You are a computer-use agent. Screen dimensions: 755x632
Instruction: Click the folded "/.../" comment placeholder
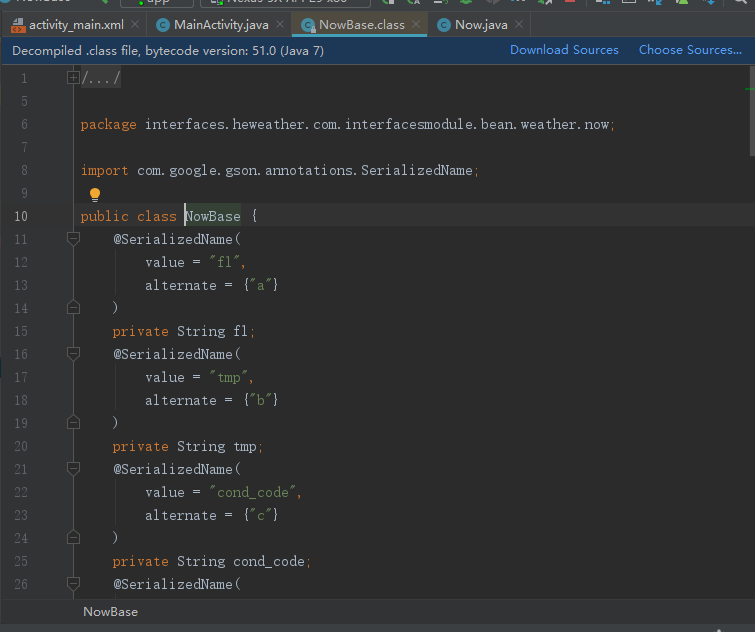coord(101,78)
